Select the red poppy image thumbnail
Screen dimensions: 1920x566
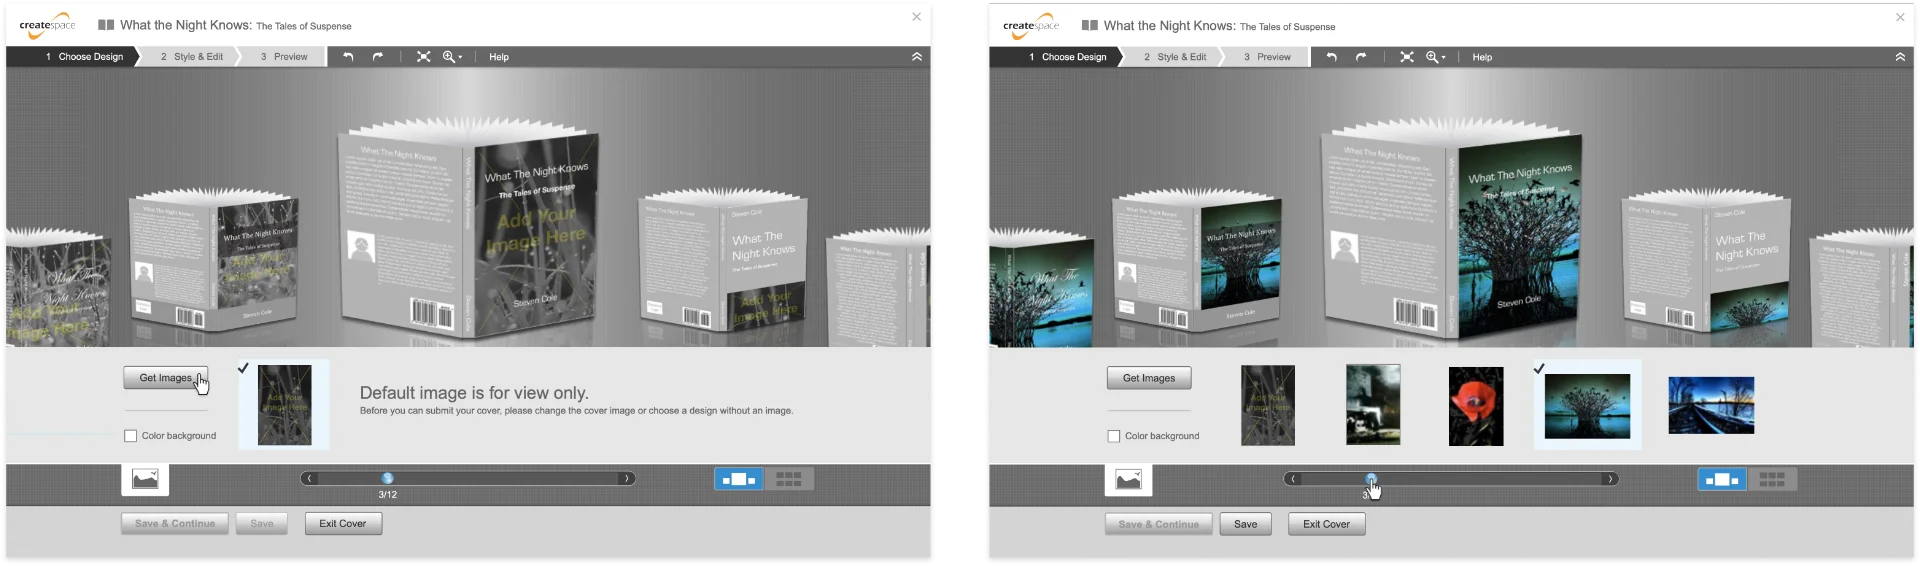pos(1476,406)
